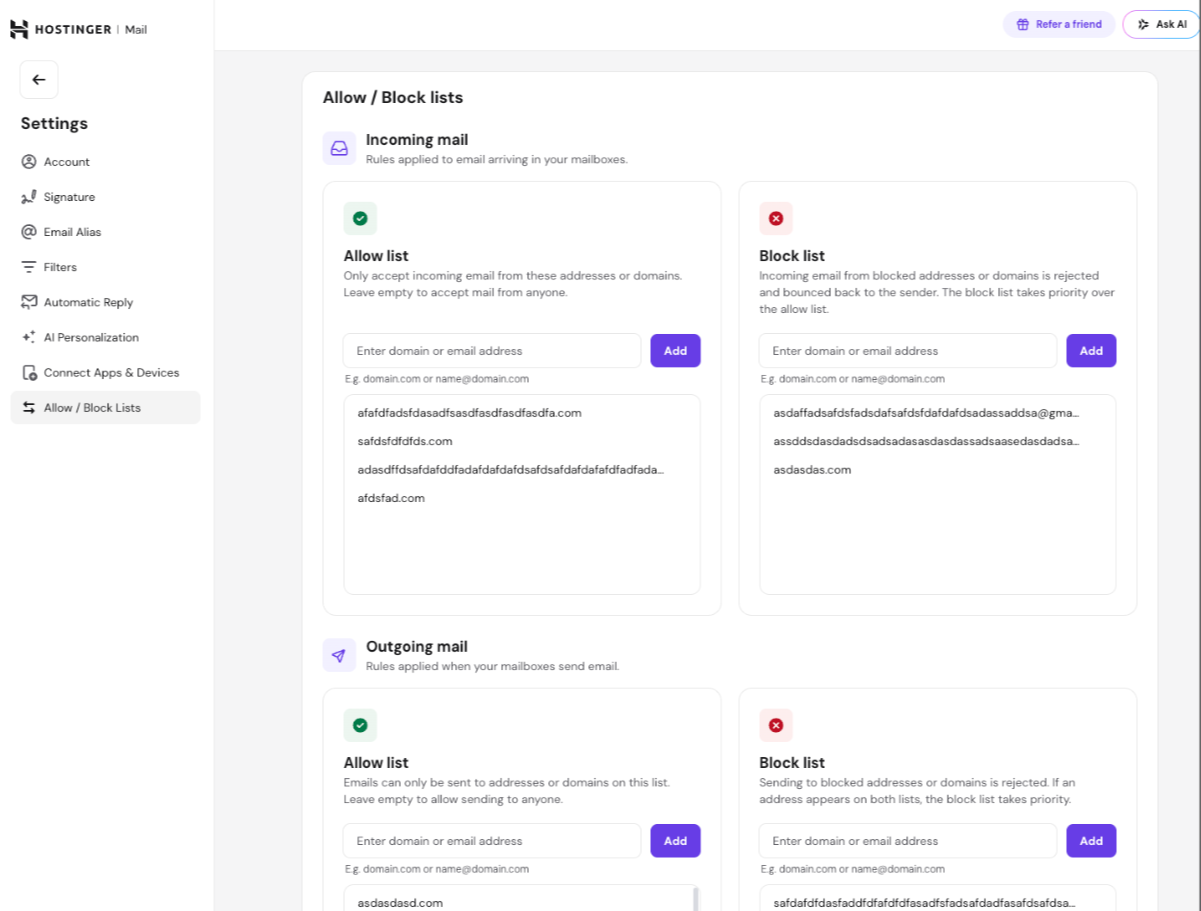Click the Email Alias @ icon
The width and height of the screenshot is (1201, 911).
pyautogui.click(x=28, y=232)
